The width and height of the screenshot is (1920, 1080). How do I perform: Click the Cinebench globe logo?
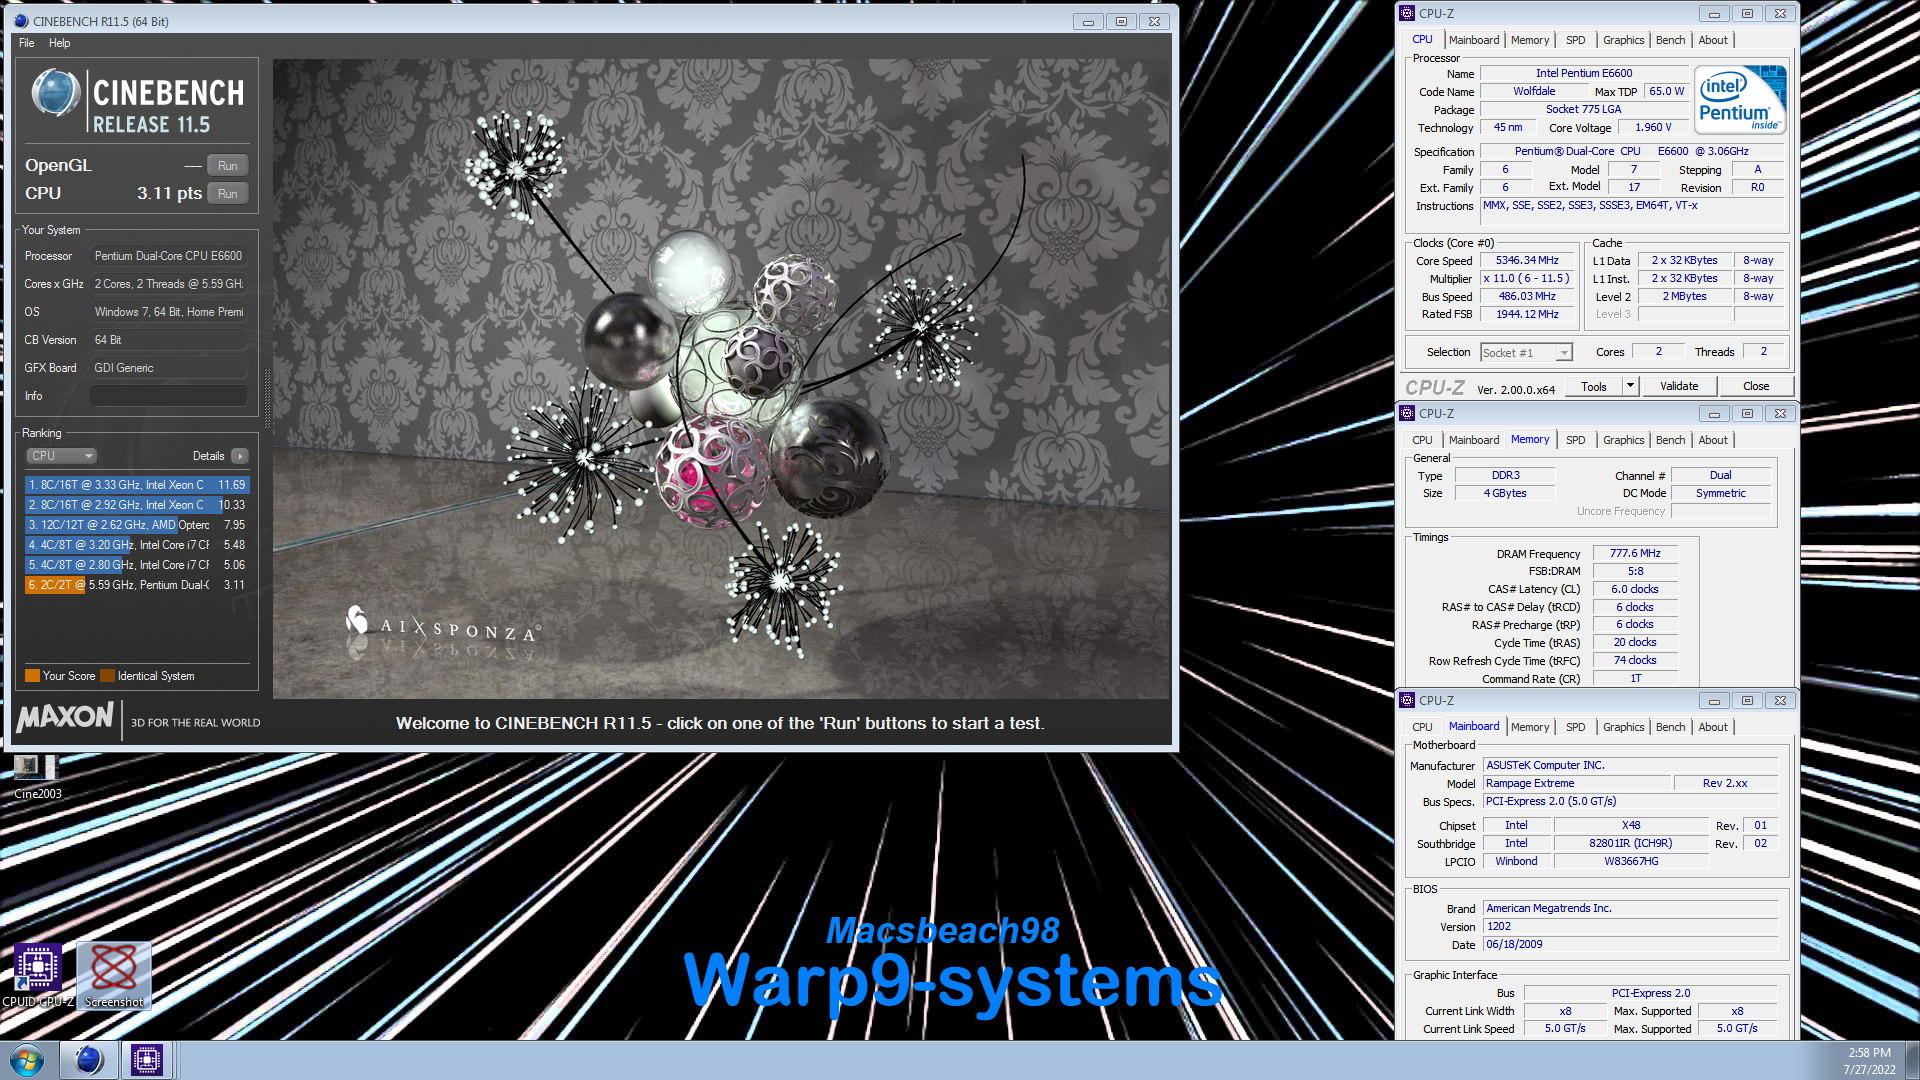(x=55, y=93)
